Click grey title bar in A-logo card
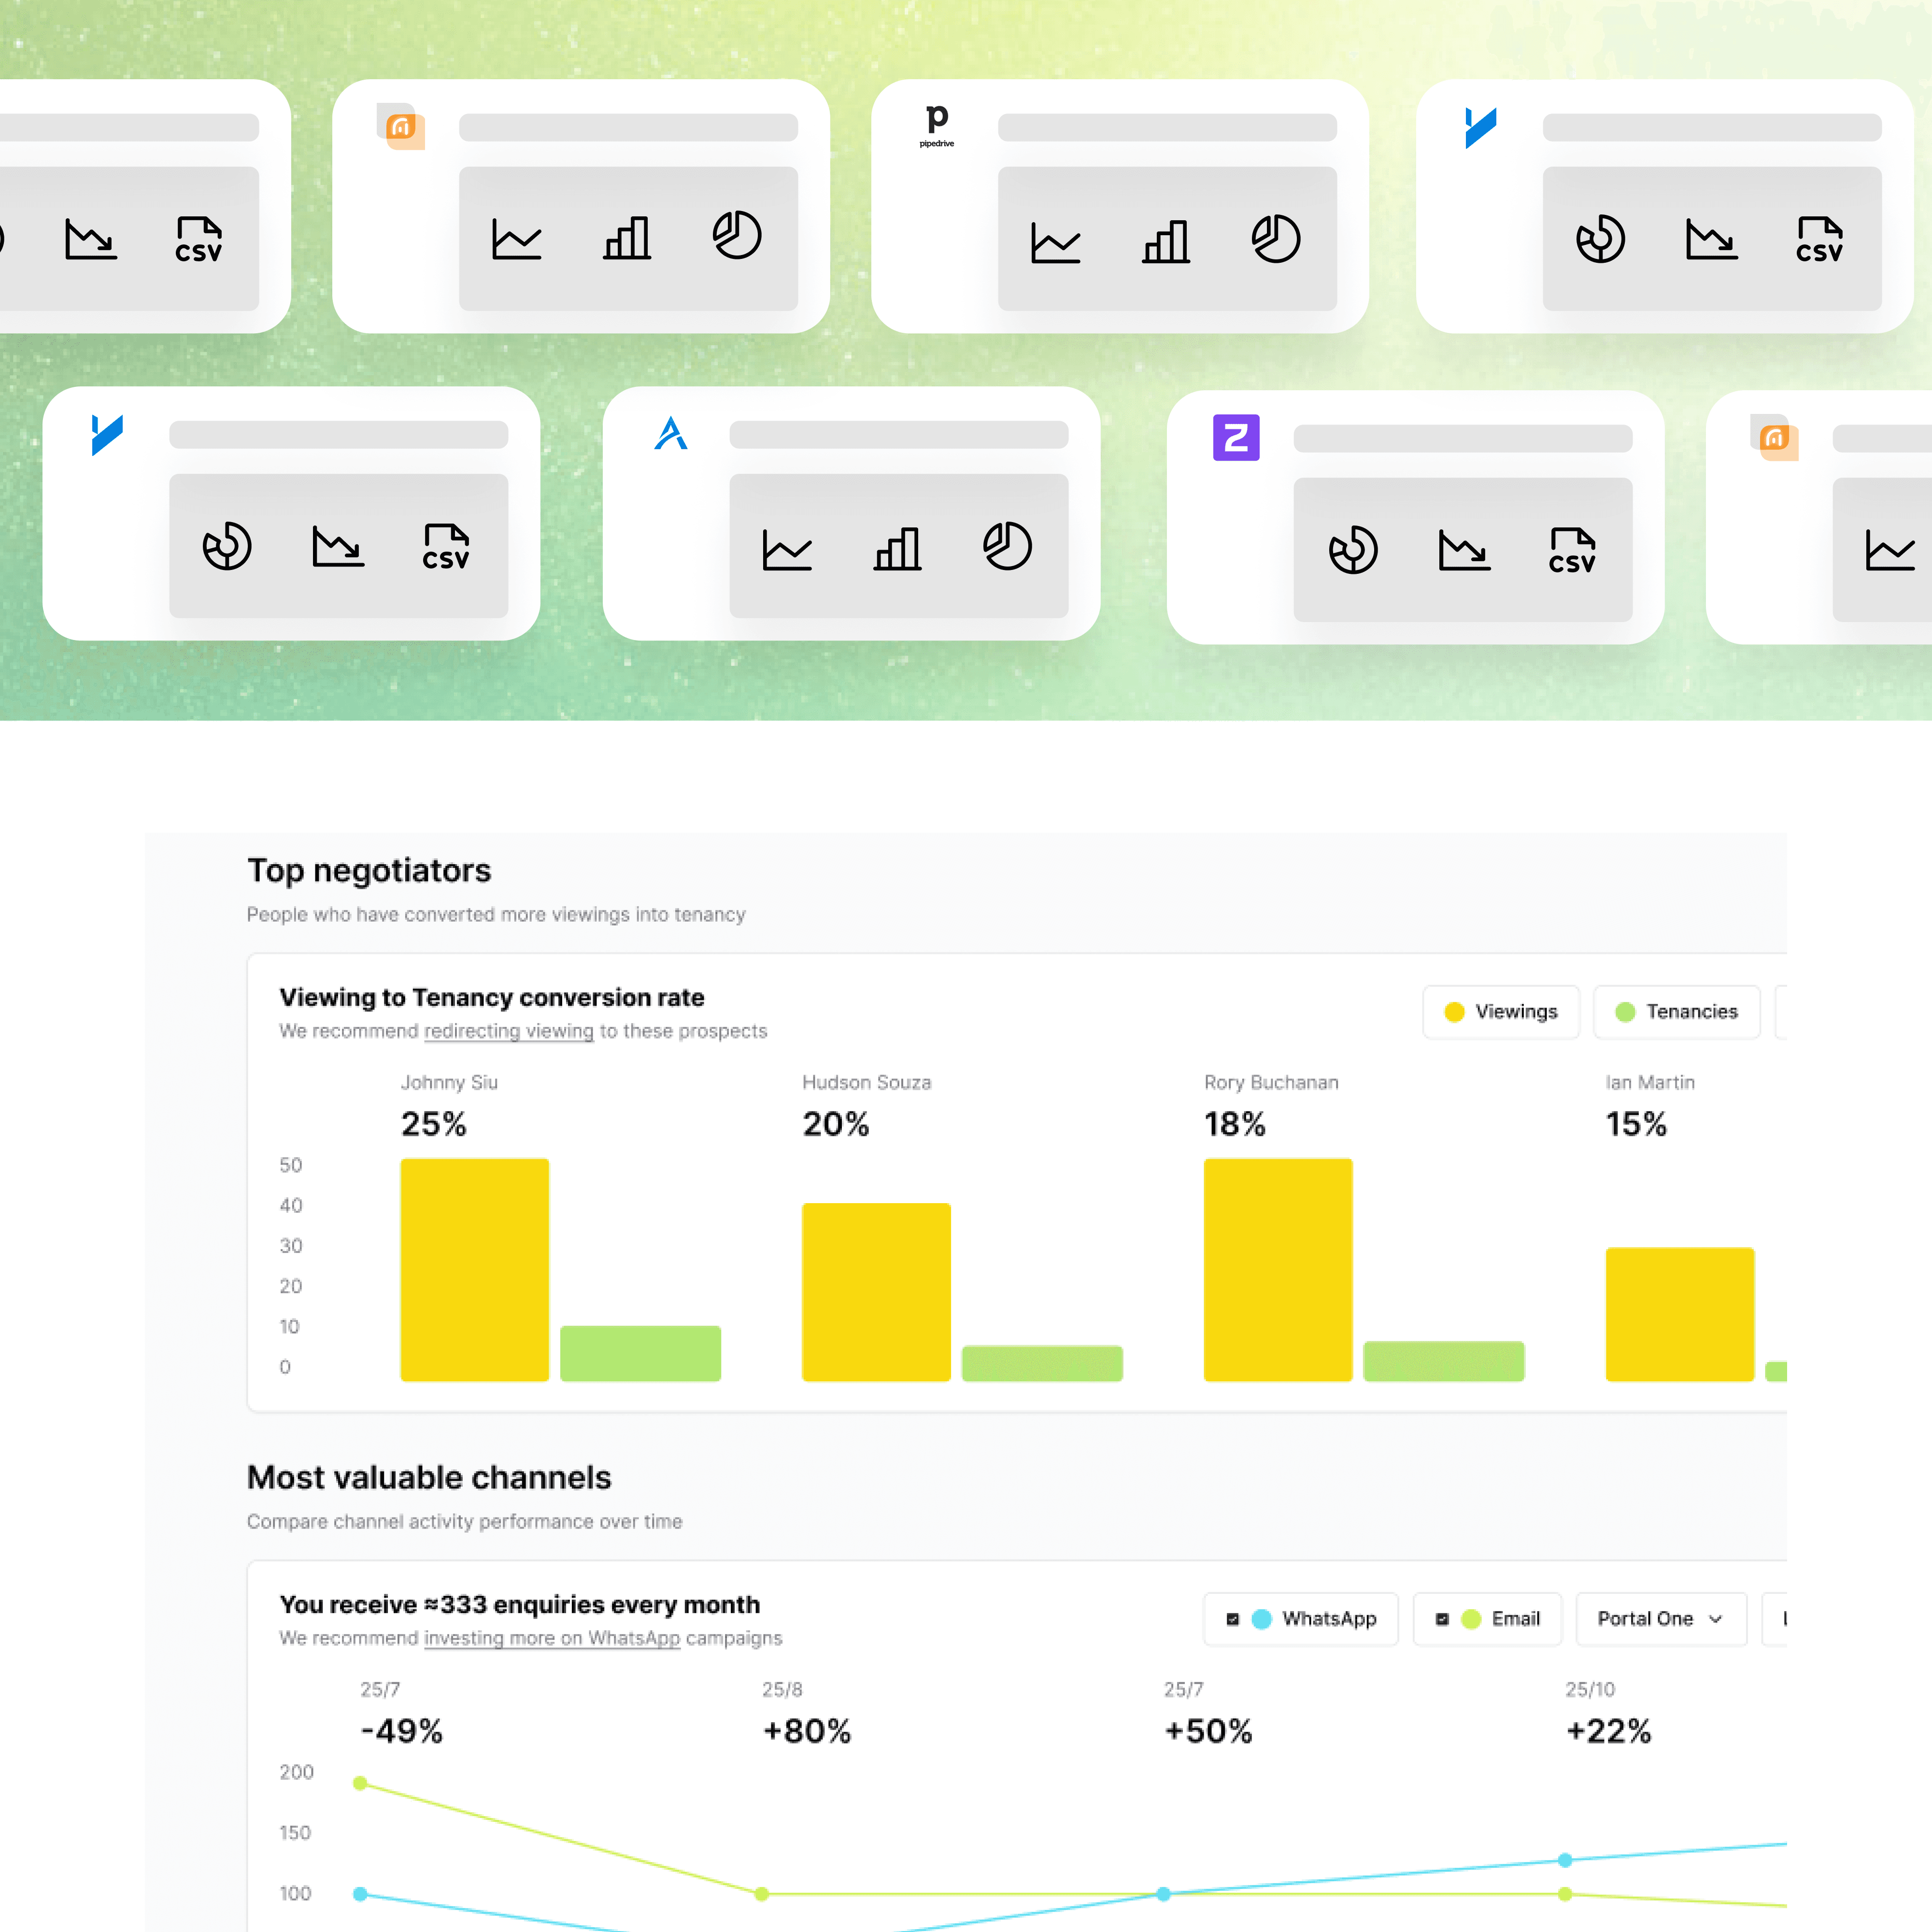Viewport: 1932px width, 1932px height. coord(899,434)
